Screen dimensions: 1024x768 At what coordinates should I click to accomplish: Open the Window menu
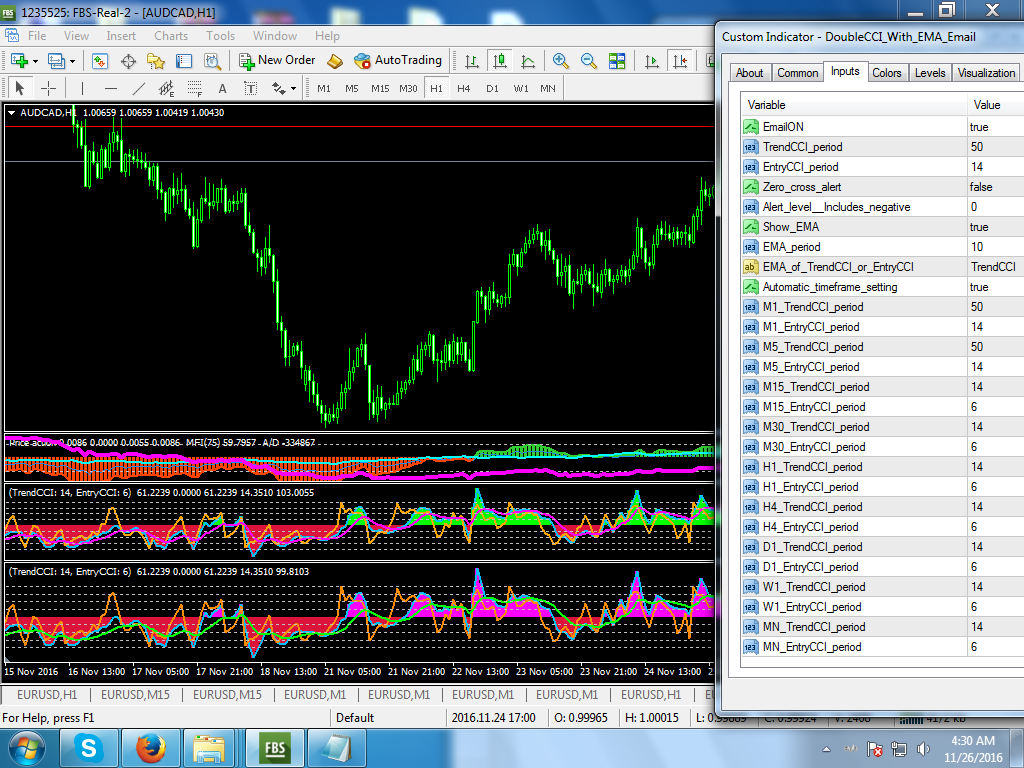click(x=275, y=36)
